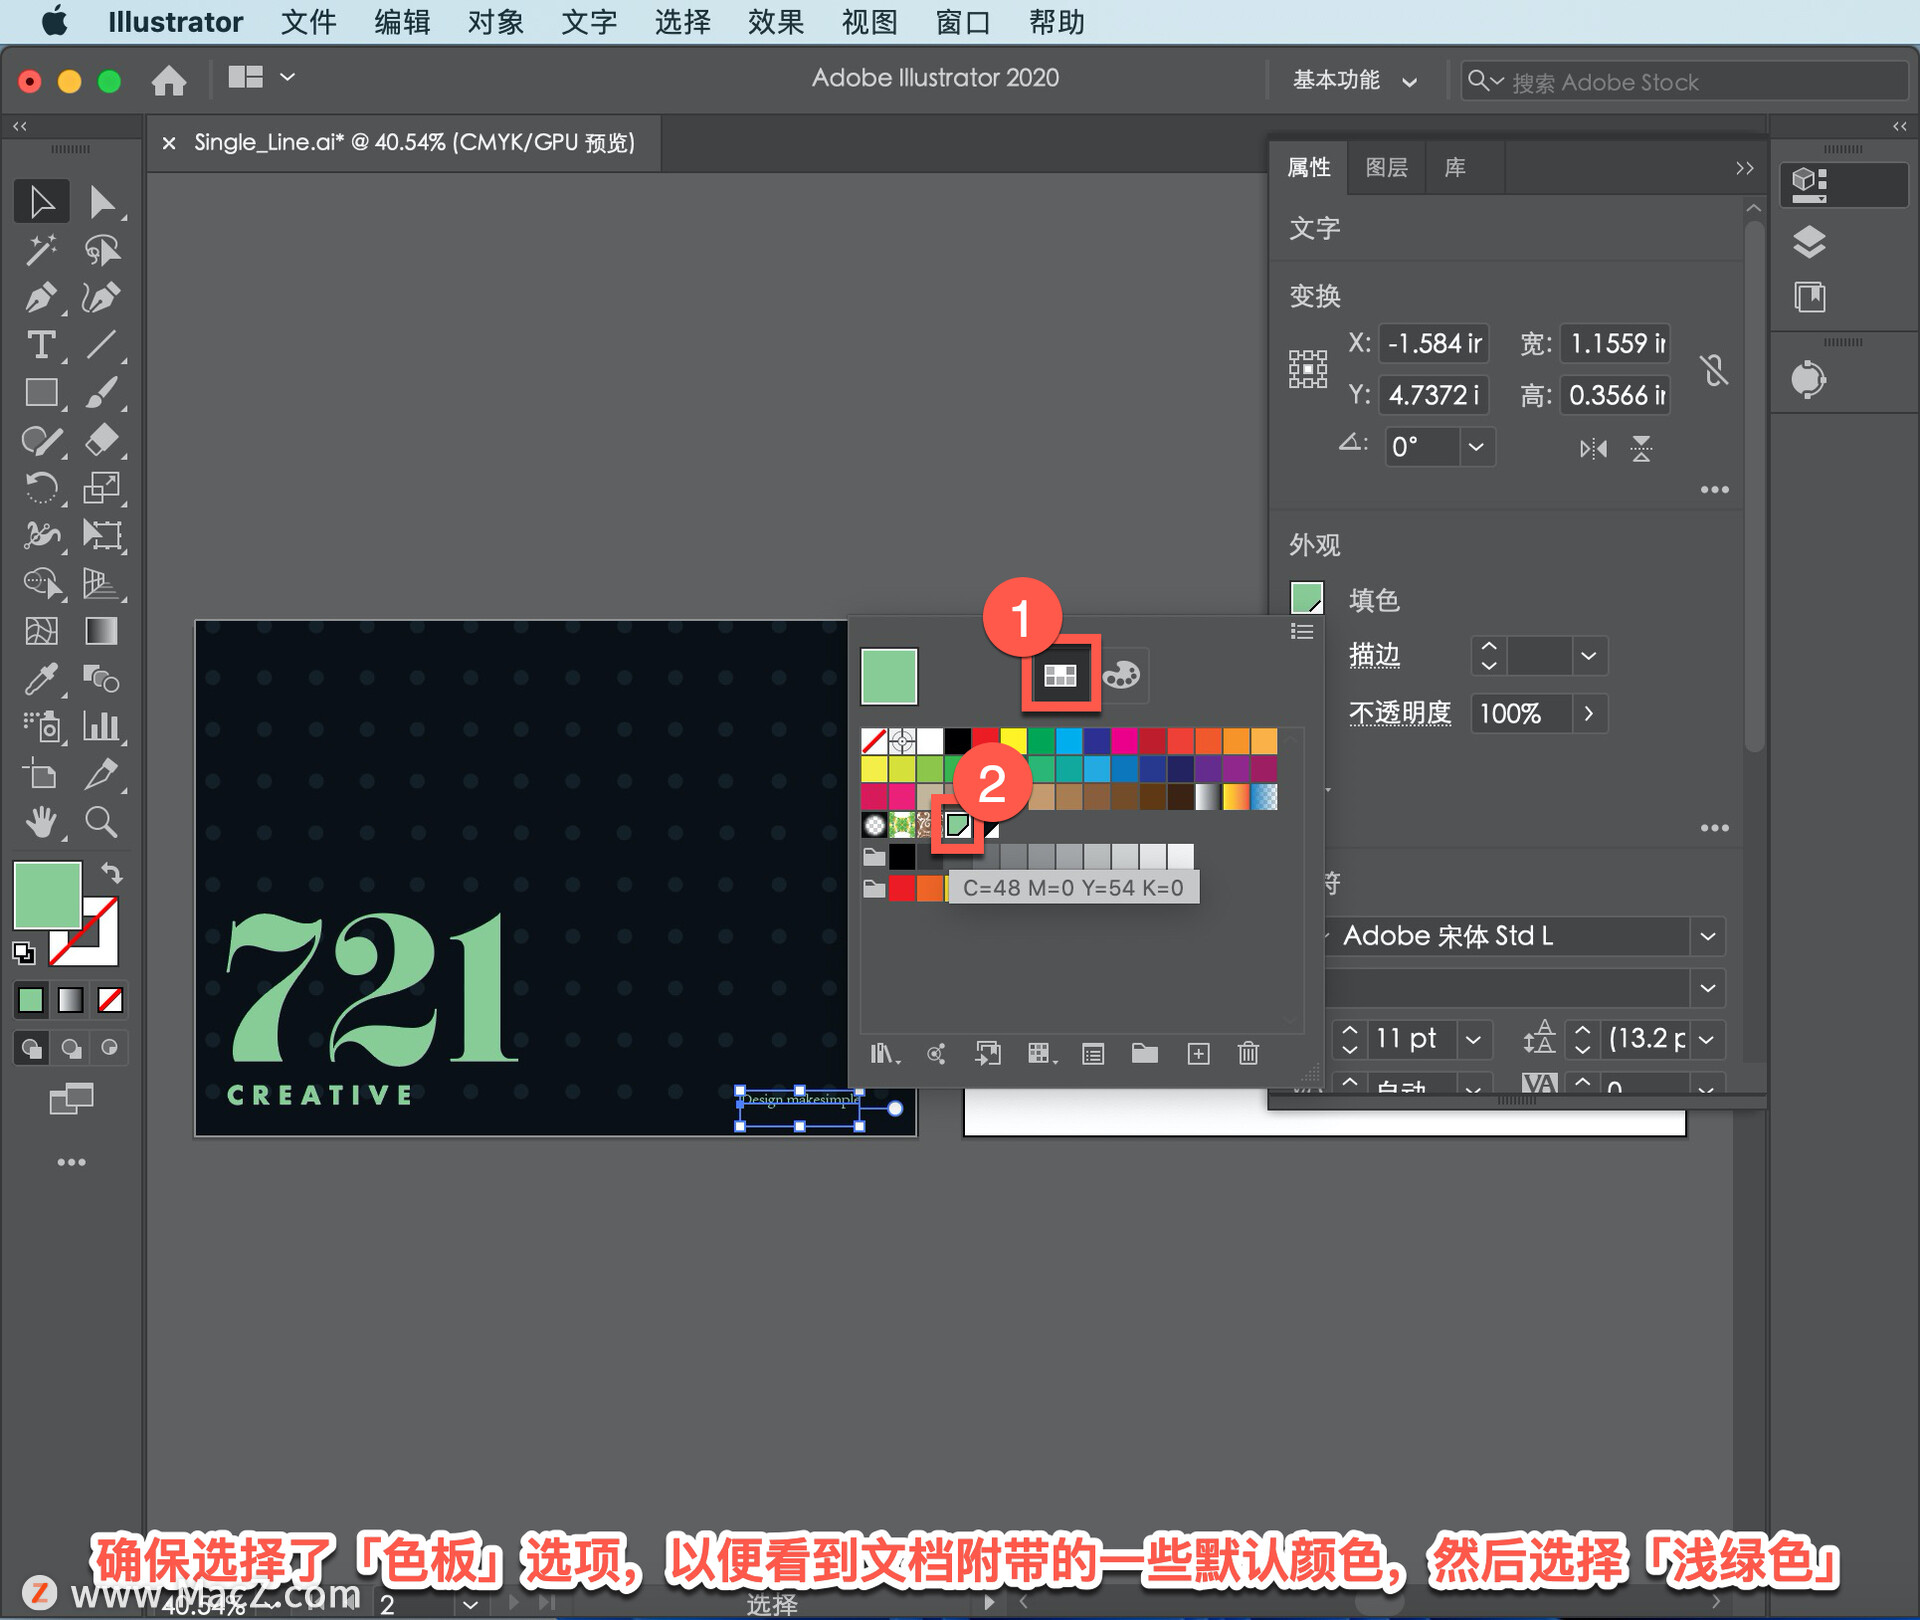Screen dimensions: 1920x1620
Task: Swap fill and stroke colors
Action: pyautogui.click(x=112, y=873)
